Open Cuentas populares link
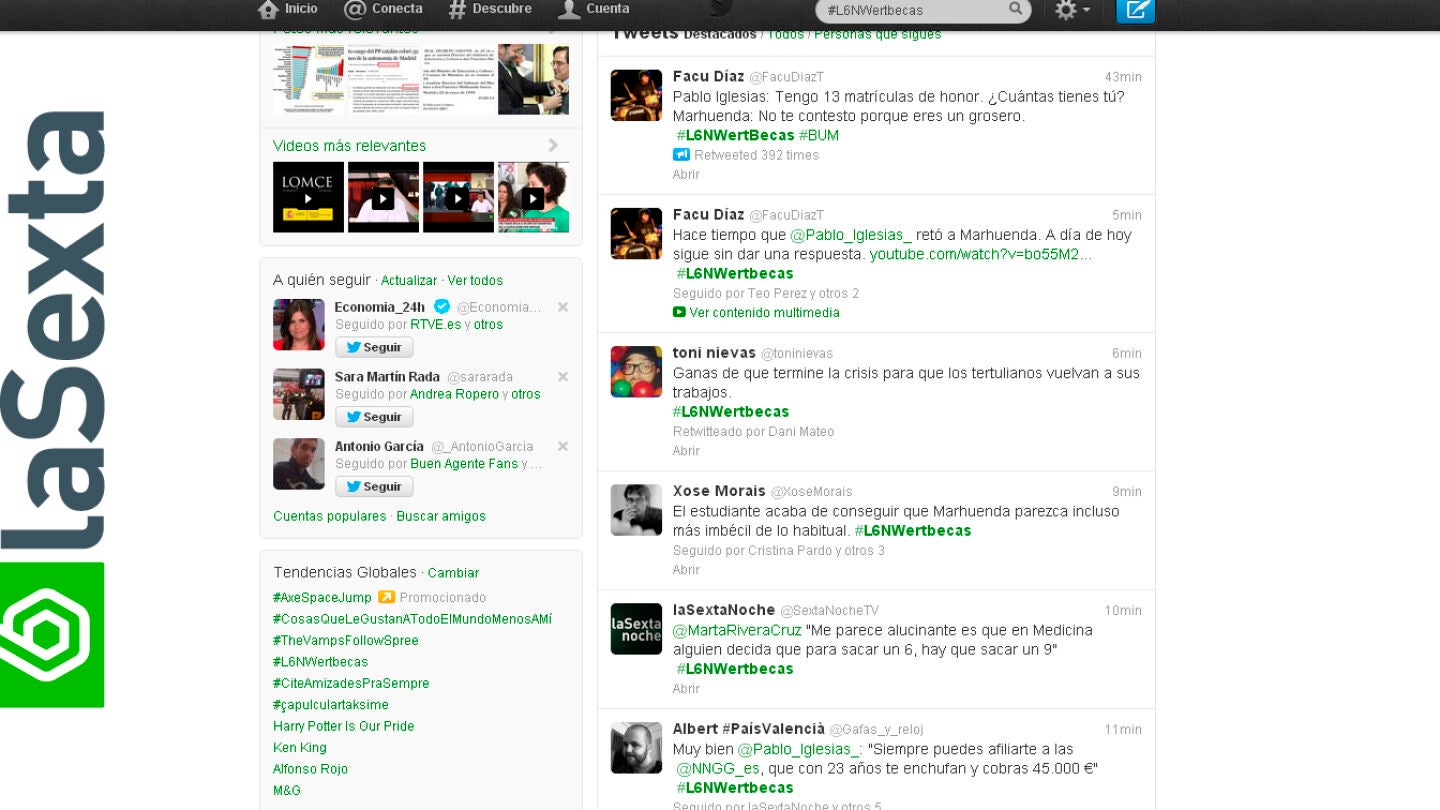 329,517
